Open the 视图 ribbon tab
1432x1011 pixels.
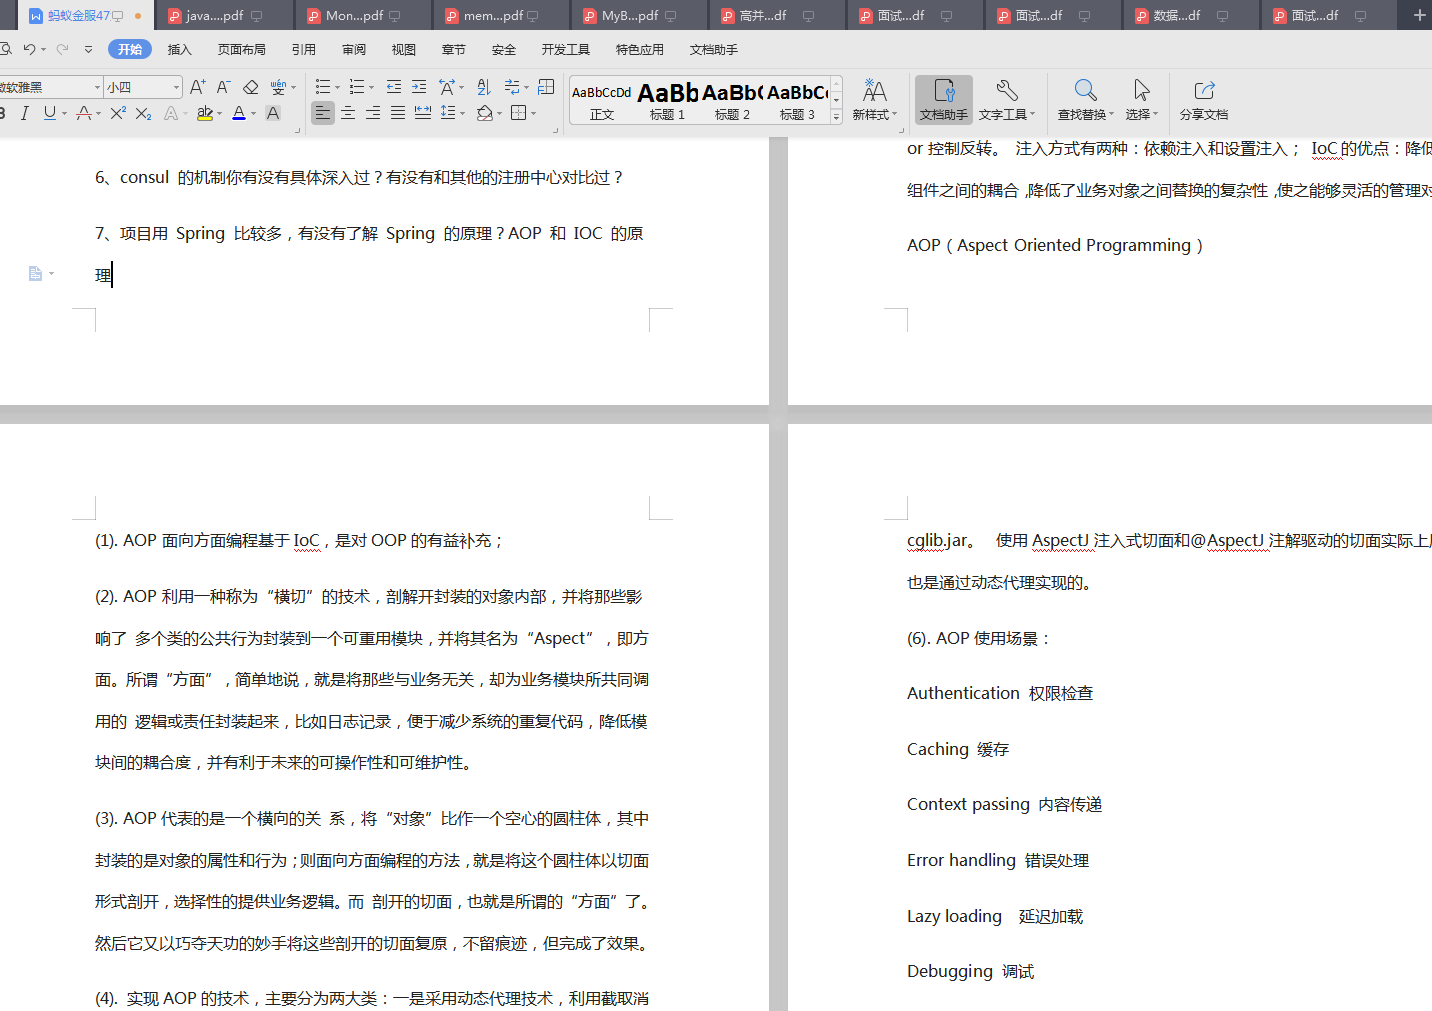pos(404,49)
